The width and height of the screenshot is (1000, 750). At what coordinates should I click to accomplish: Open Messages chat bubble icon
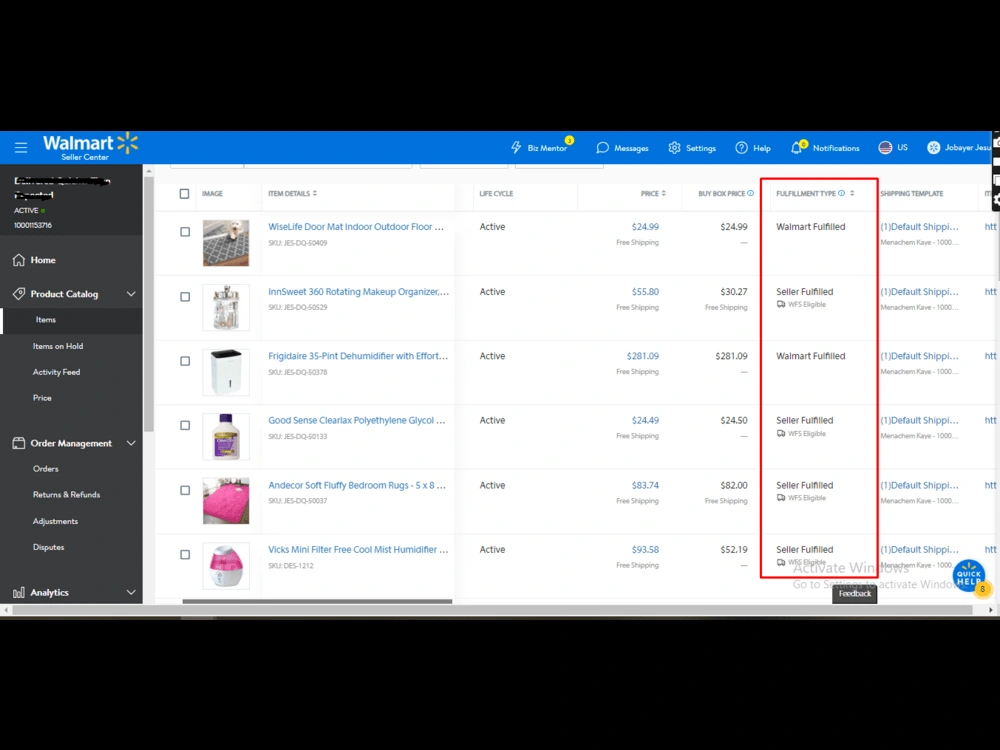coord(602,148)
